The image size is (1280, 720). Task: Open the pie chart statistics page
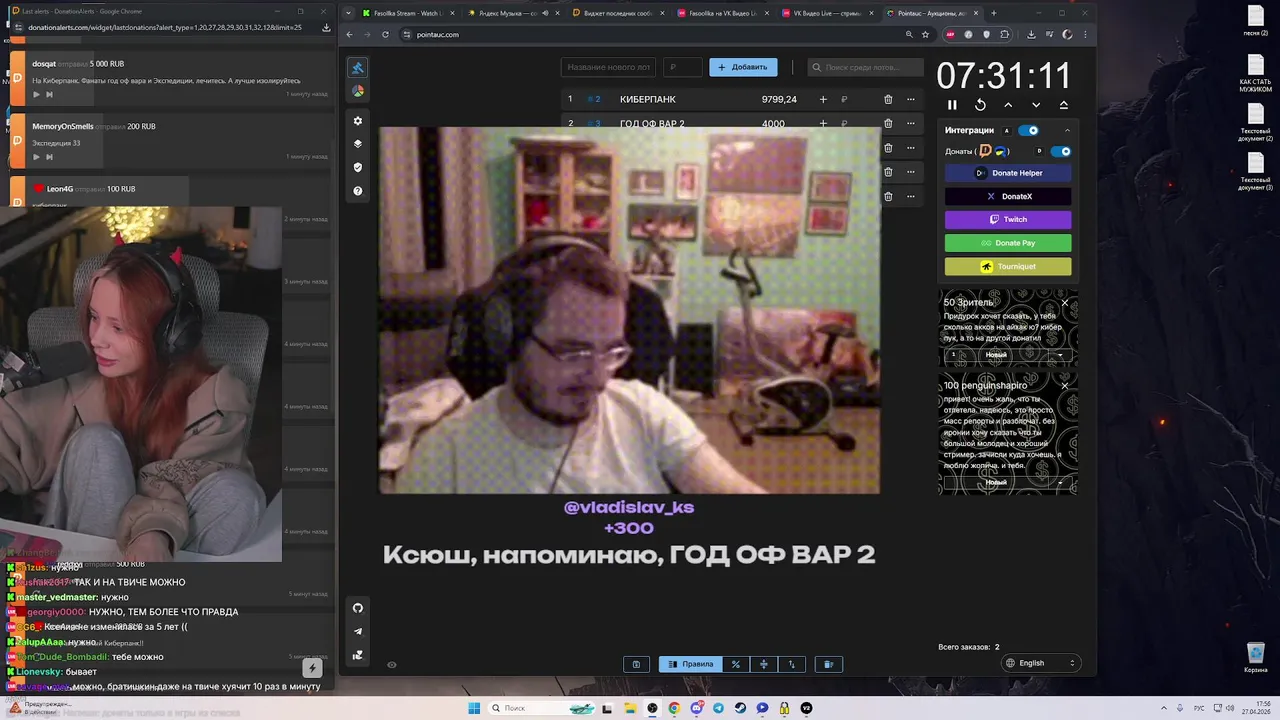coord(358,91)
